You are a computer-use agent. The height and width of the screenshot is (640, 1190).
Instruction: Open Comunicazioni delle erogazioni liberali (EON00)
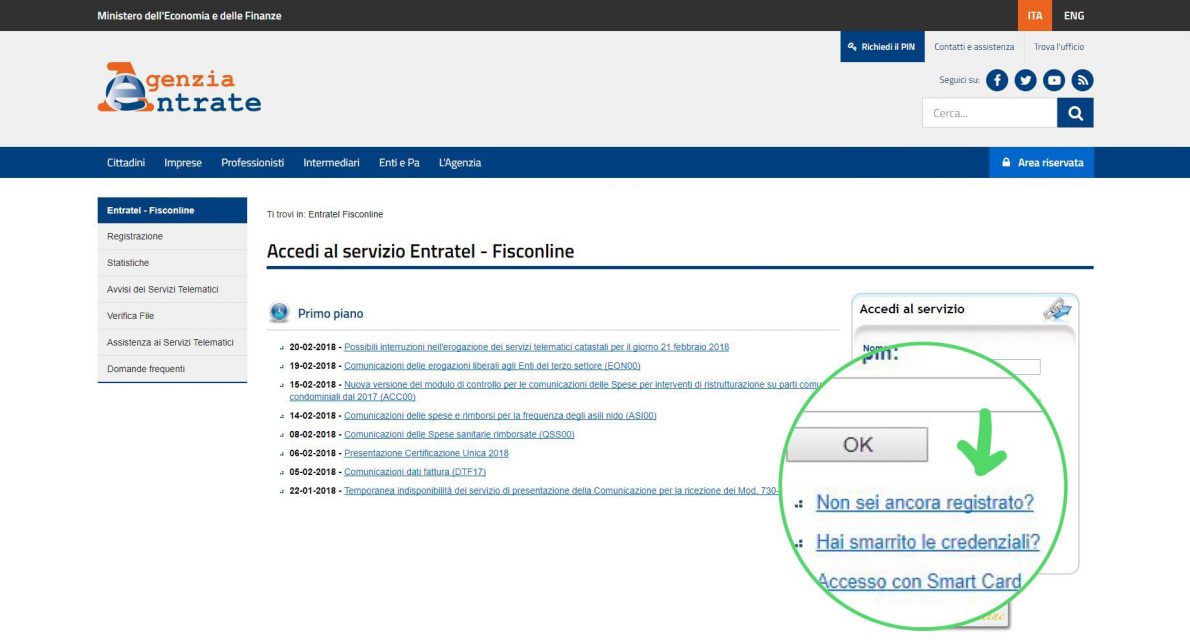point(492,366)
